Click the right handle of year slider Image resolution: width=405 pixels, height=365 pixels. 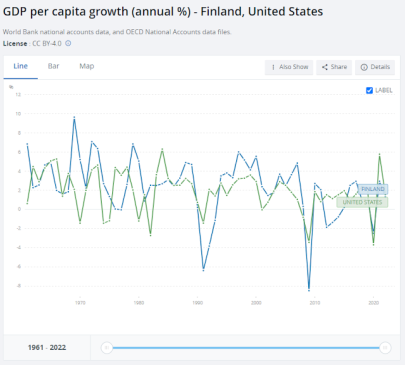pos(385,348)
